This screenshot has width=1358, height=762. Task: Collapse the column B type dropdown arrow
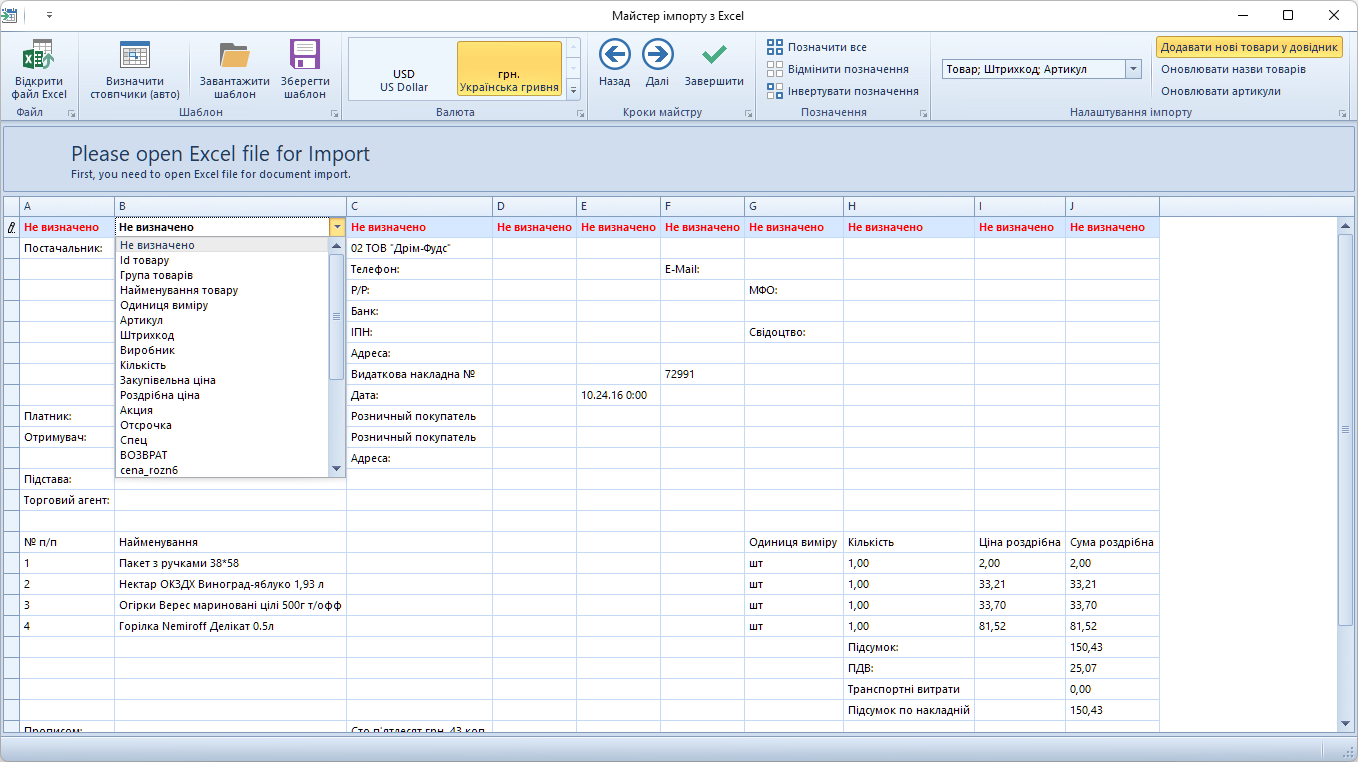[x=337, y=227]
